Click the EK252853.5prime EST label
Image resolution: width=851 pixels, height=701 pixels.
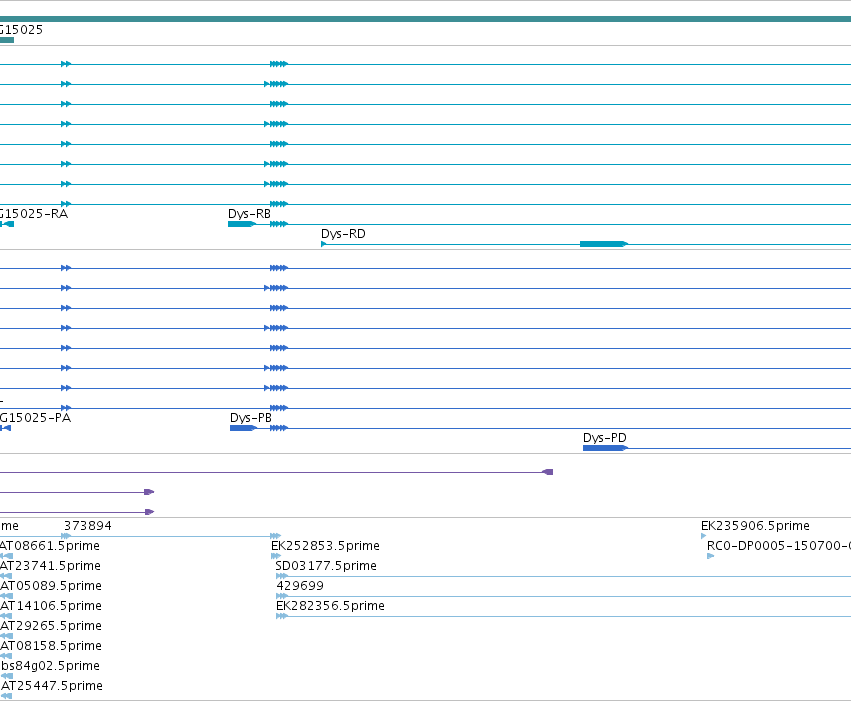325,546
